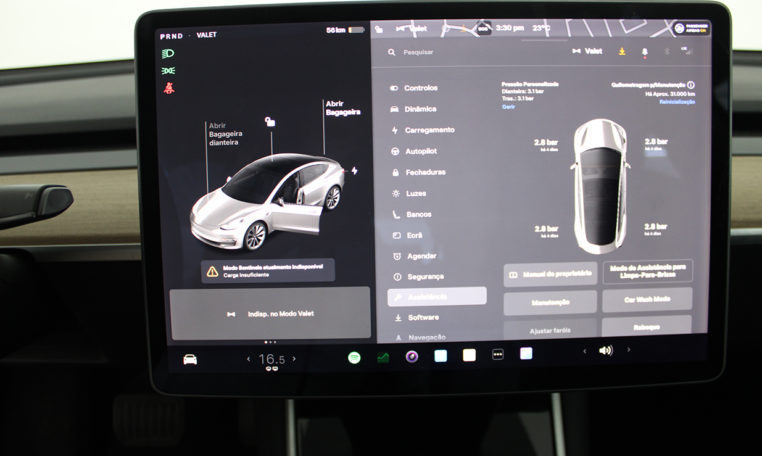Screen dimensions: 762x456
Task: Tap the Ajustar faróis button
Action: (x=550, y=330)
